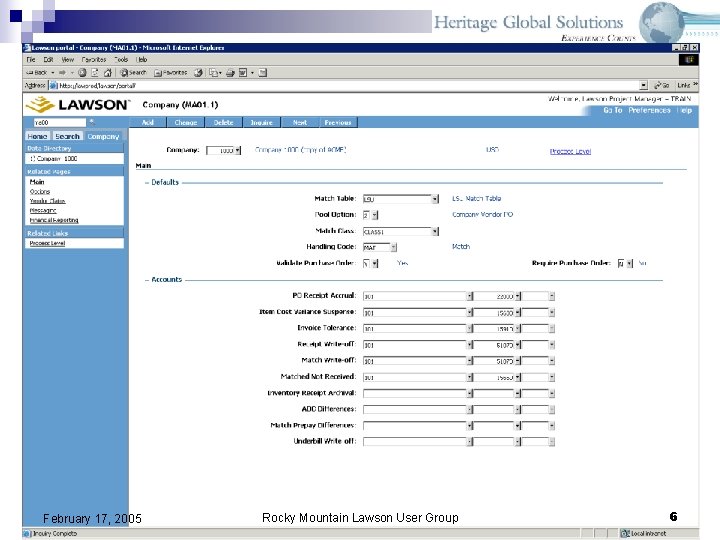
Task: Open Vendor Claim under Related Pages
Action: point(47,201)
